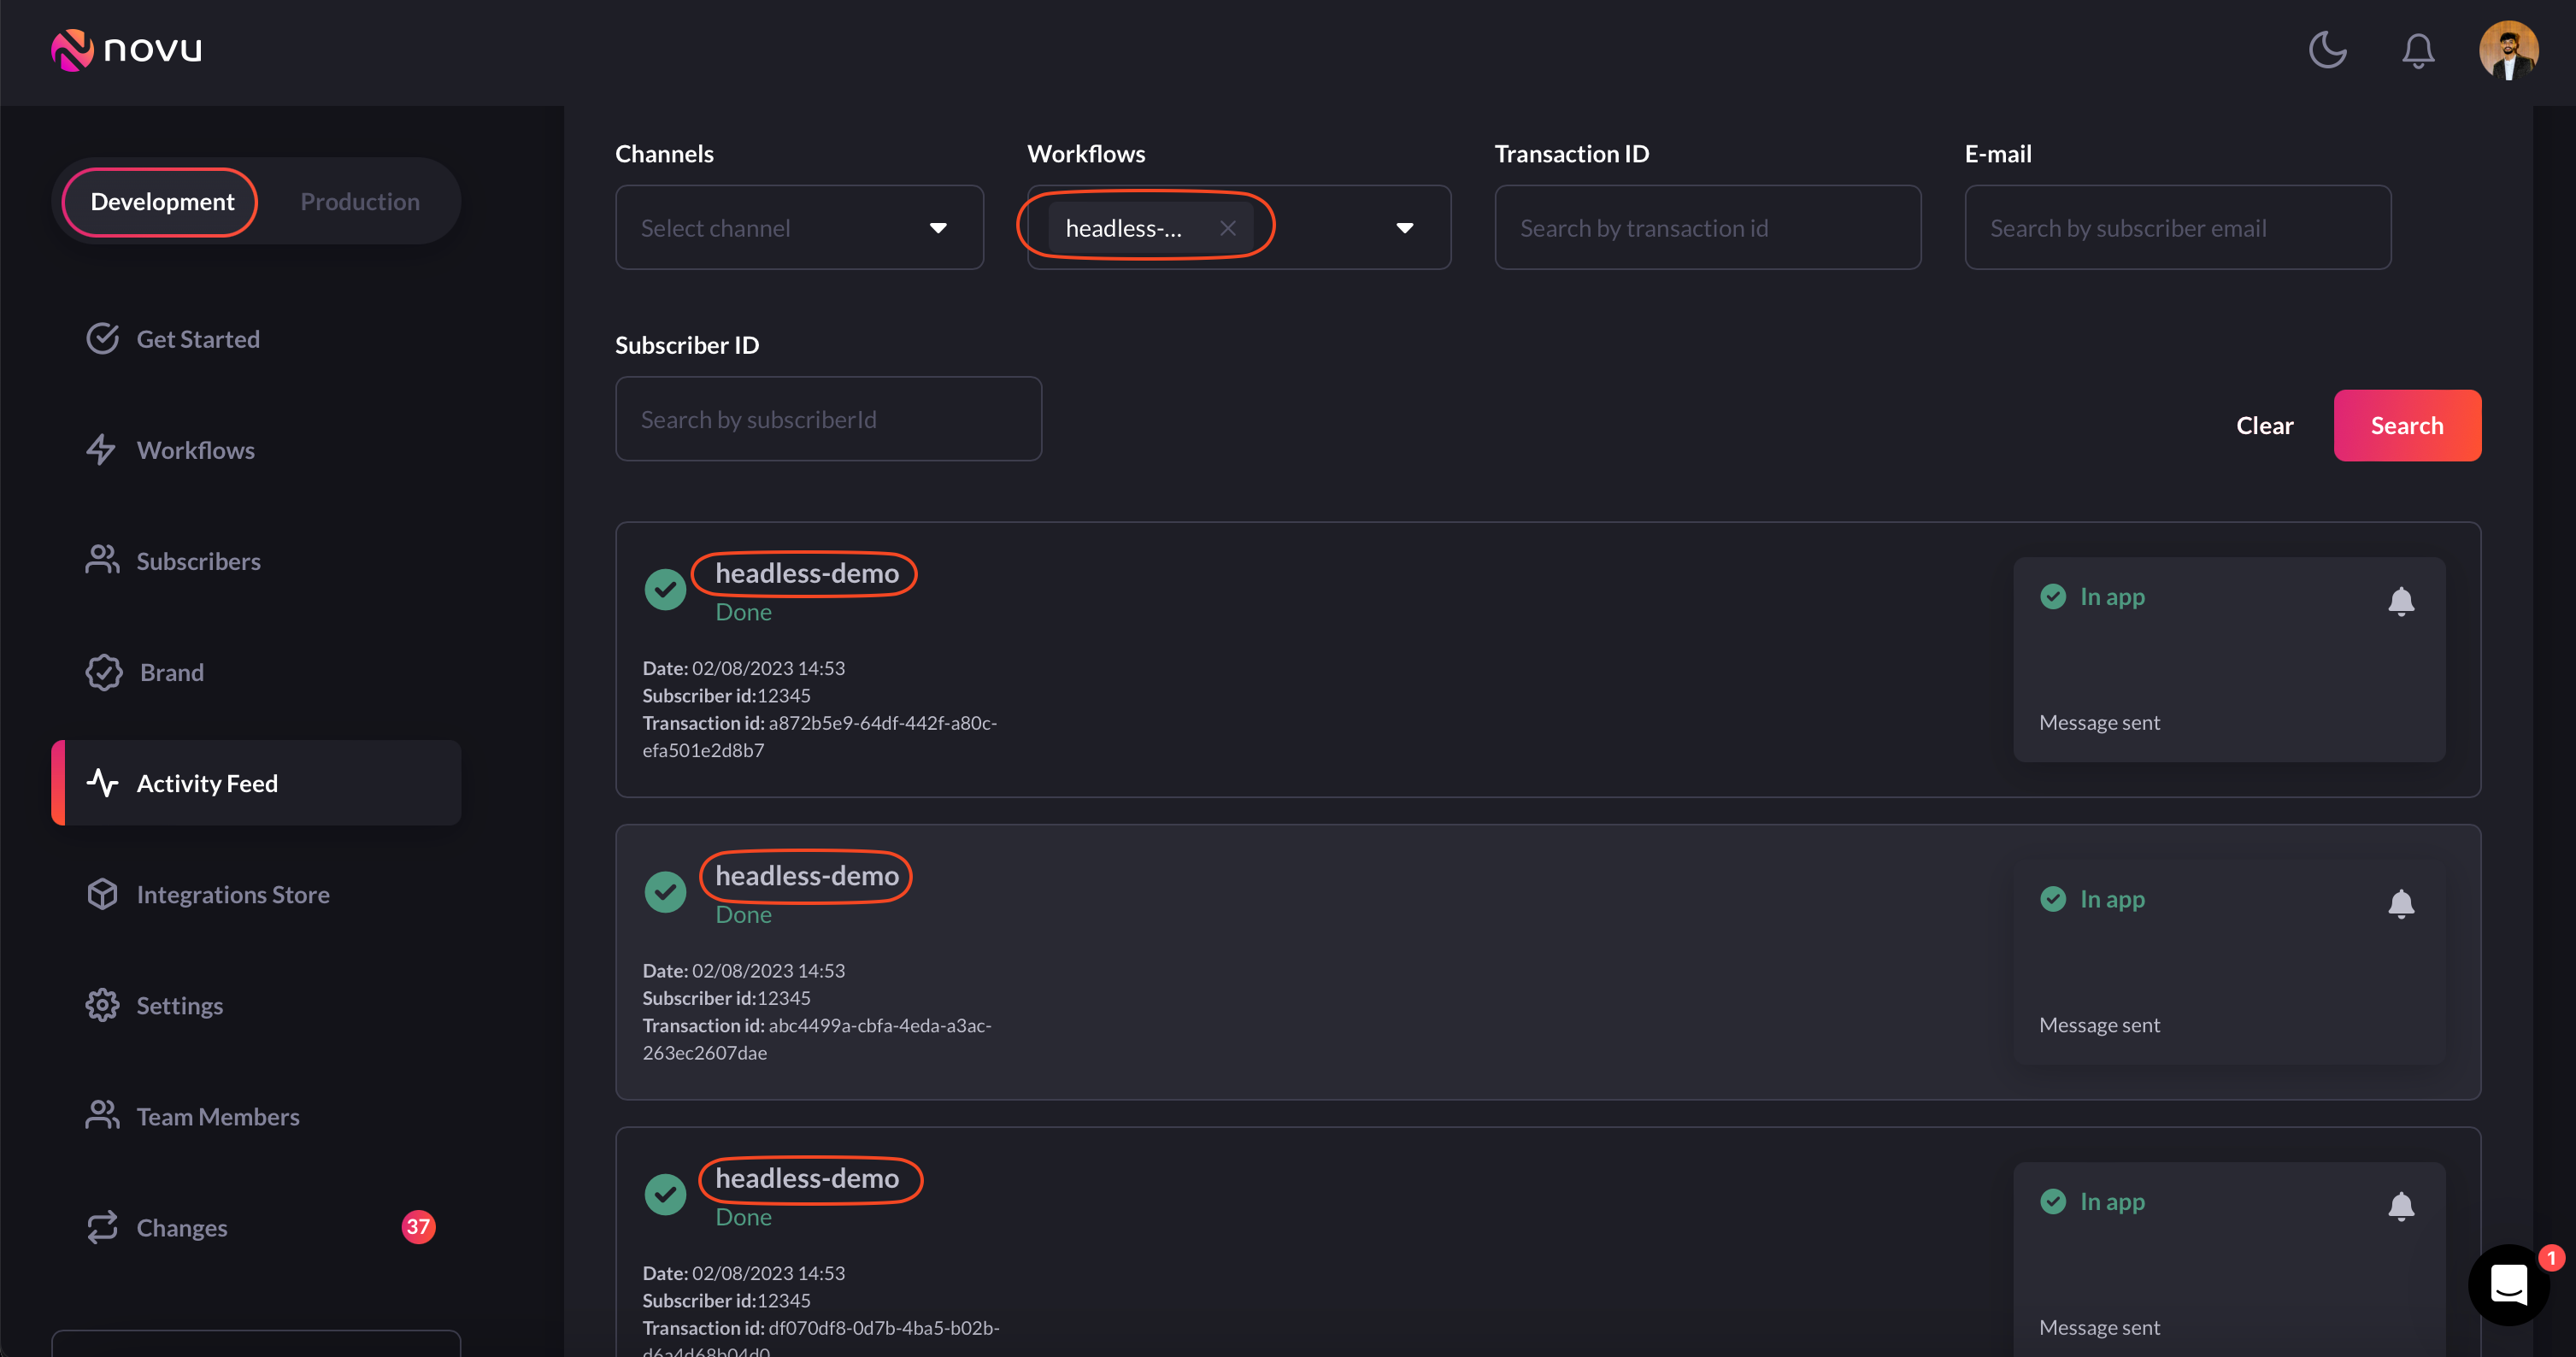Switch to Production environment
The image size is (2576, 1357).
(x=360, y=201)
